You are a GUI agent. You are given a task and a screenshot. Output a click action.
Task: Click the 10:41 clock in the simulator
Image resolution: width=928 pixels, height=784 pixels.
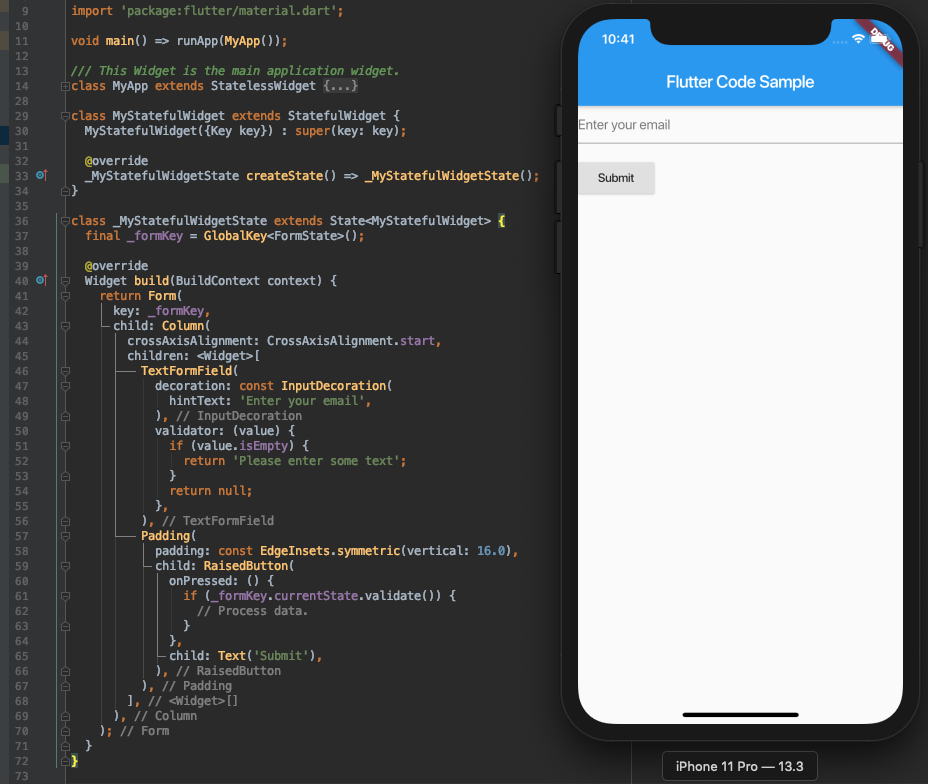618,39
